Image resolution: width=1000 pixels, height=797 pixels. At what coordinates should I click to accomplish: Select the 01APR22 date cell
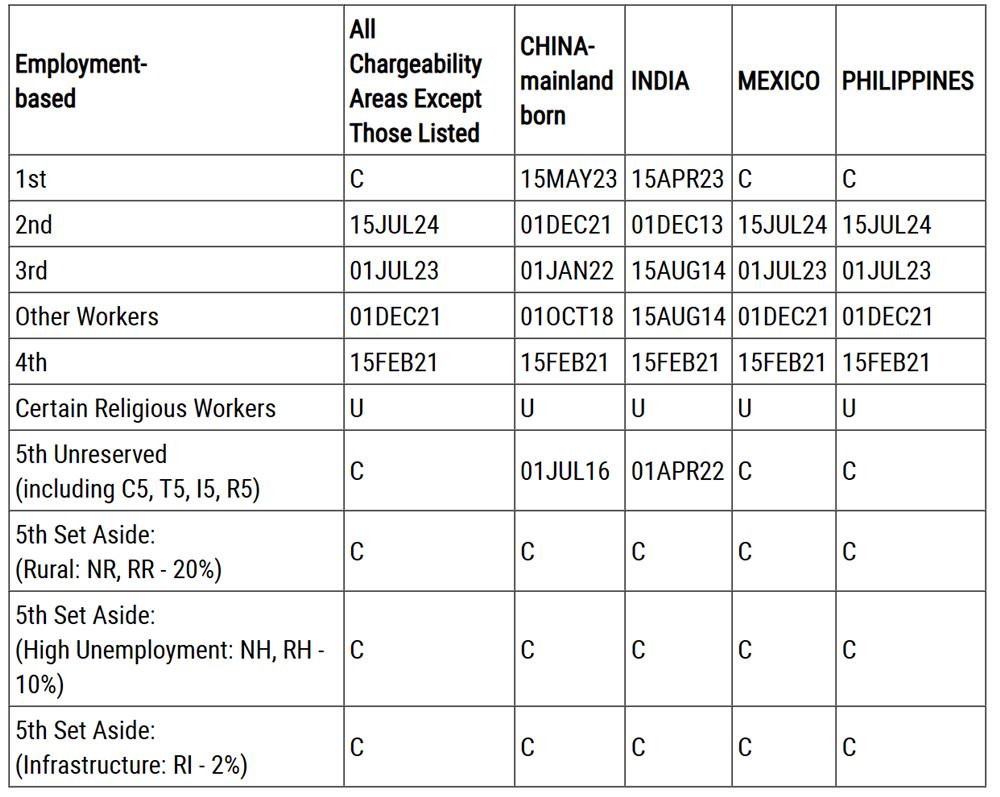tap(677, 471)
